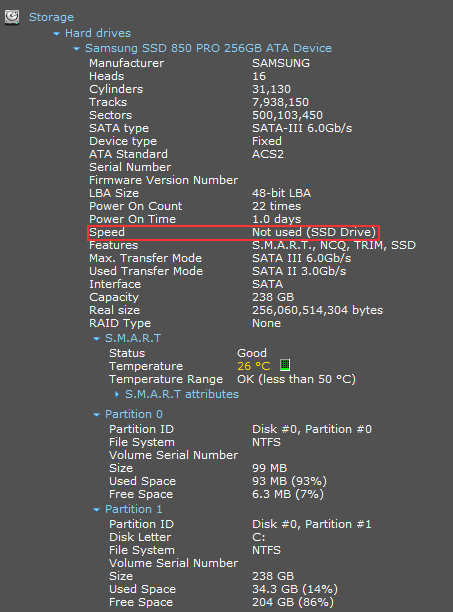Click Used Transfer Mode value SATA II 3.0Gb/s

(x=299, y=271)
